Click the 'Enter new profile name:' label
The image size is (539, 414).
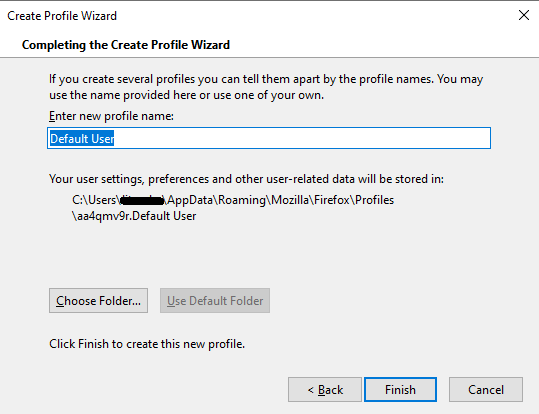click(x=111, y=116)
